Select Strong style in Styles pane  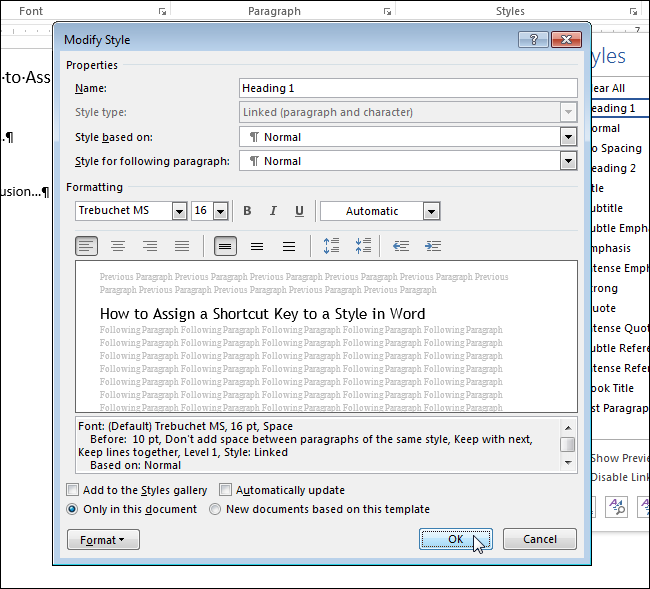tap(620, 288)
